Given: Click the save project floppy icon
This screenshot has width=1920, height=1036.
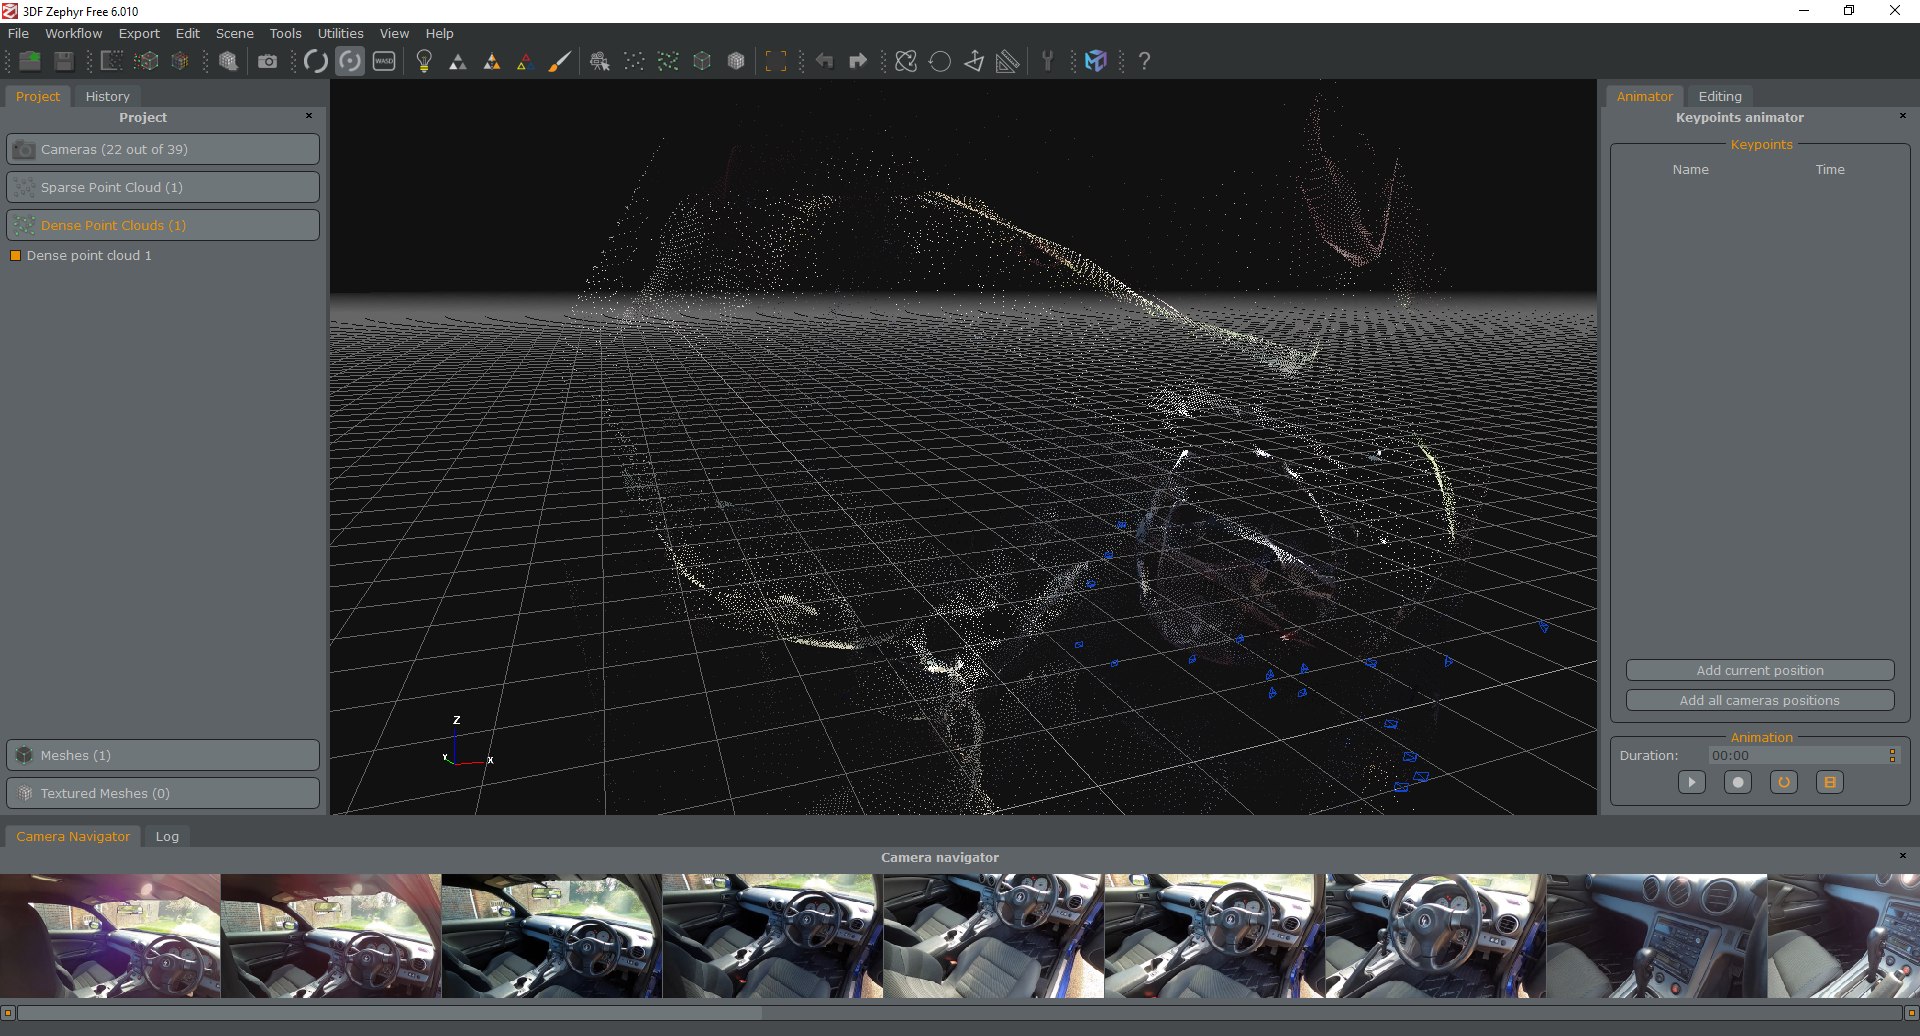Looking at the screenshot, I should tap(64, 62).
